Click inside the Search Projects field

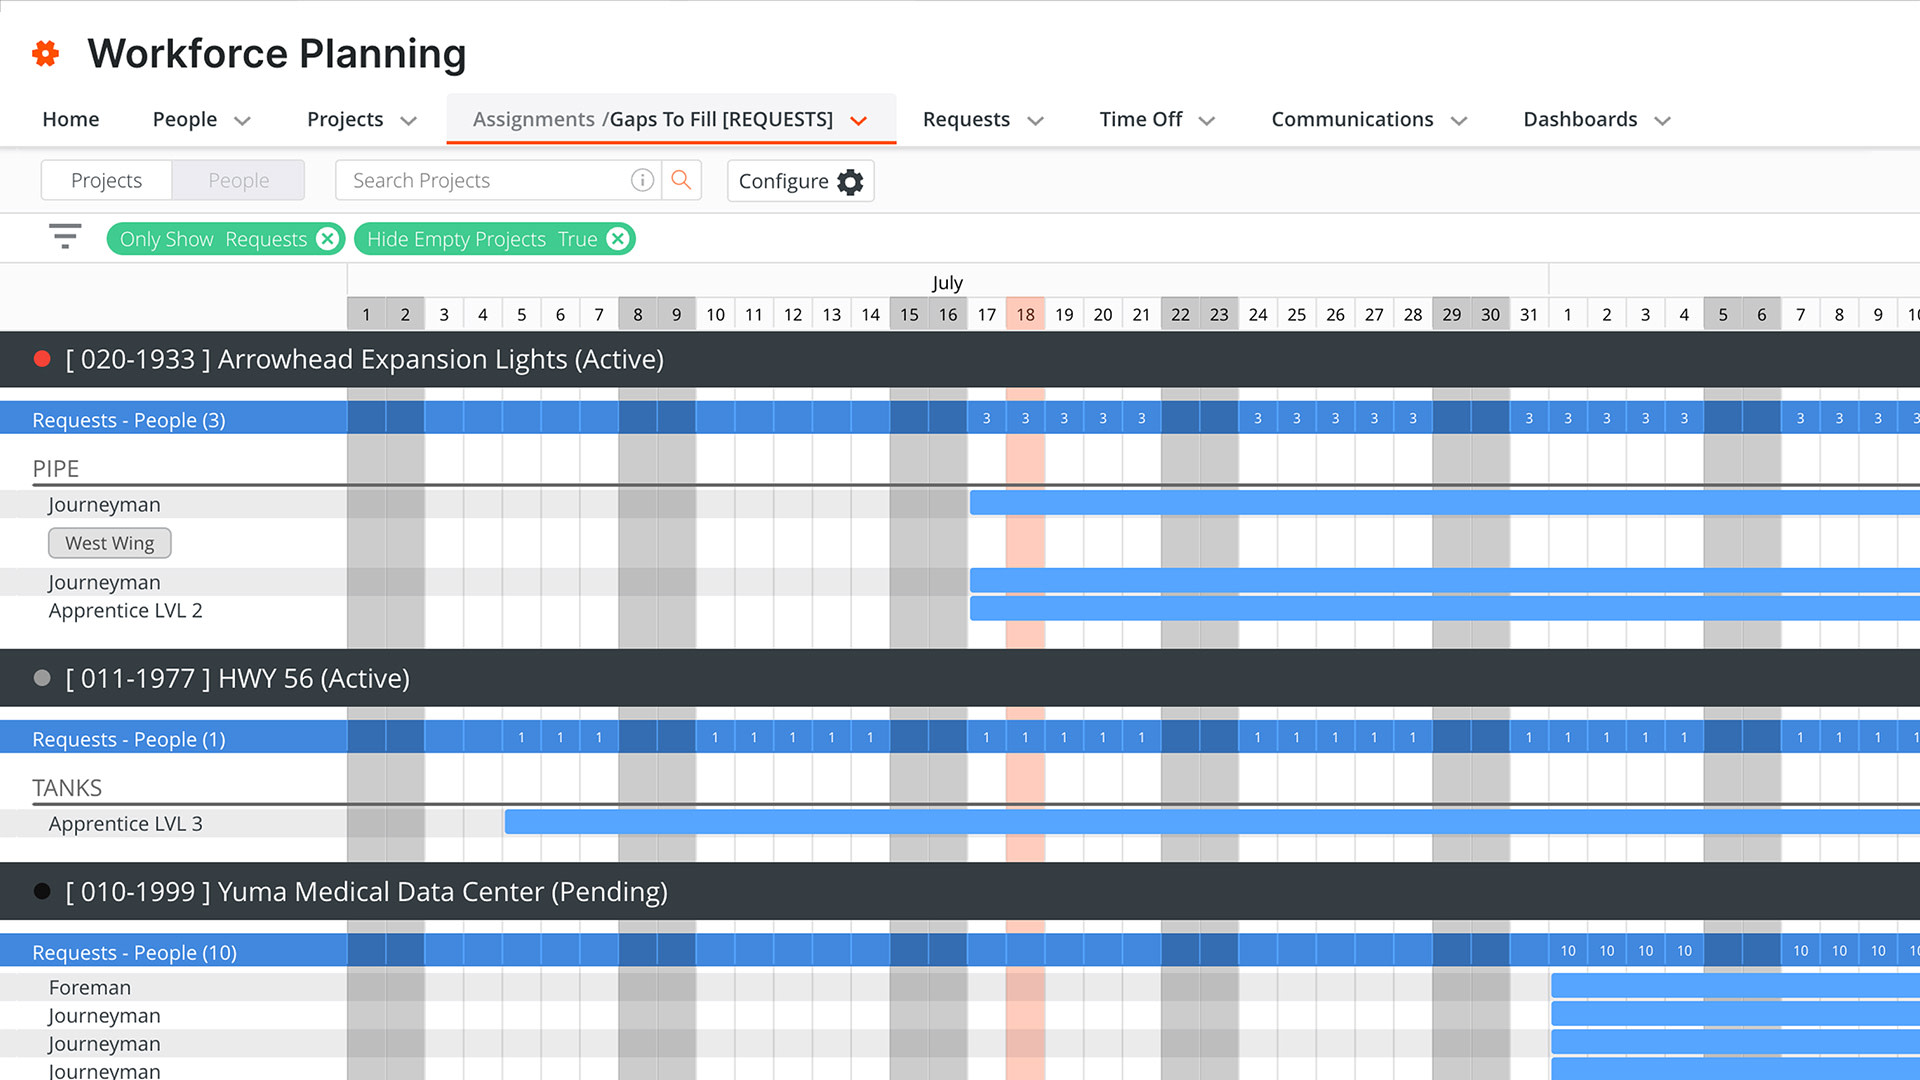click(480, 180)
